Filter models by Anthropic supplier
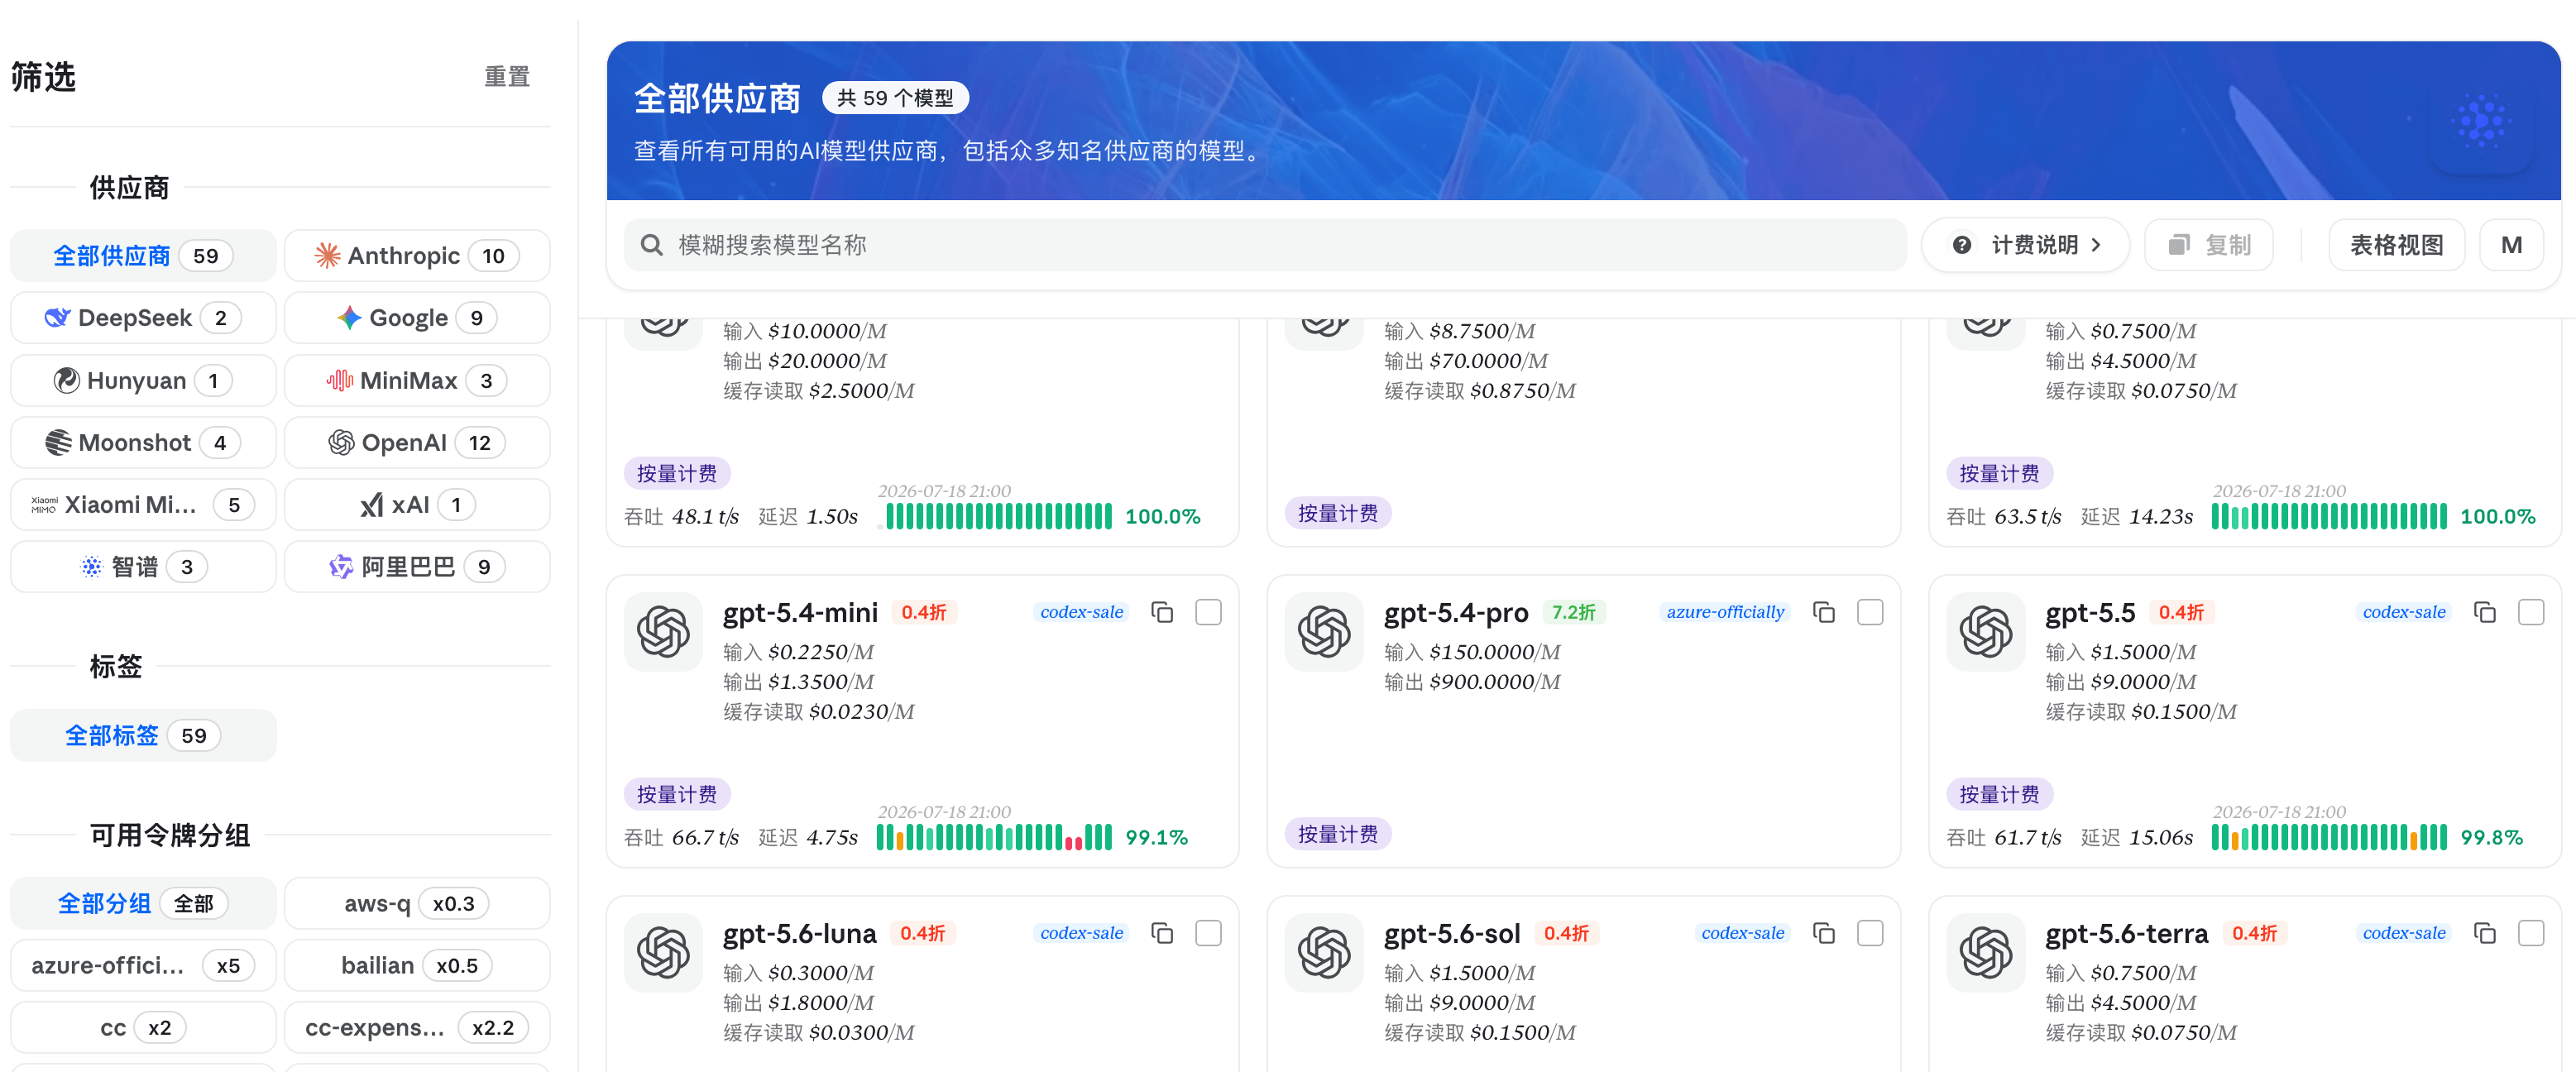The width and height of the screenshot is (2576, 1072). [x=417, y=256]
